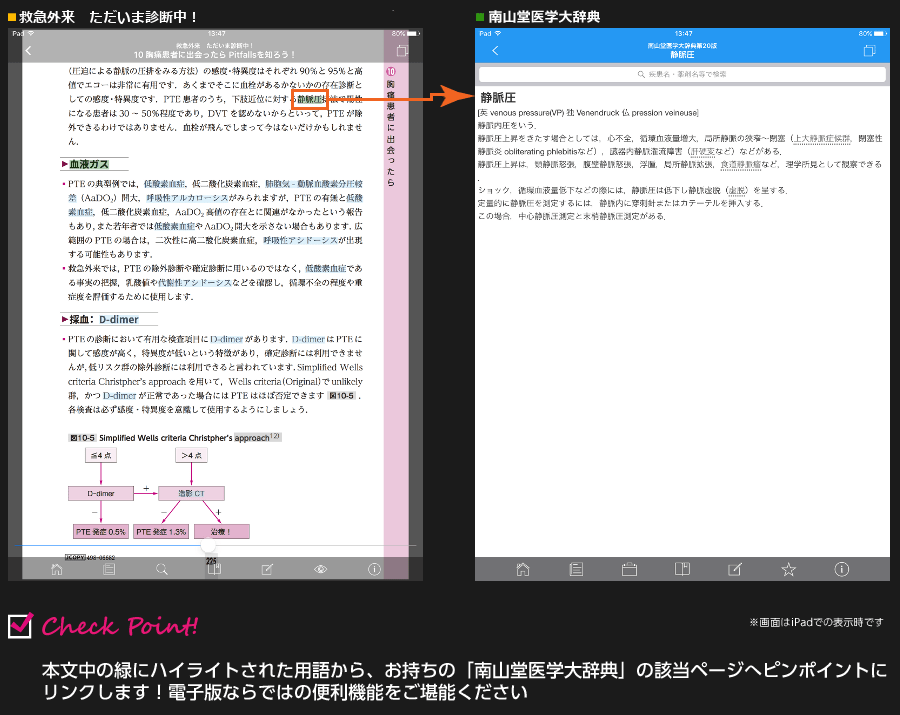Open the linked term 肝硬変
The width and height of the screenshot is (900, 715).
tap(701, 151)
